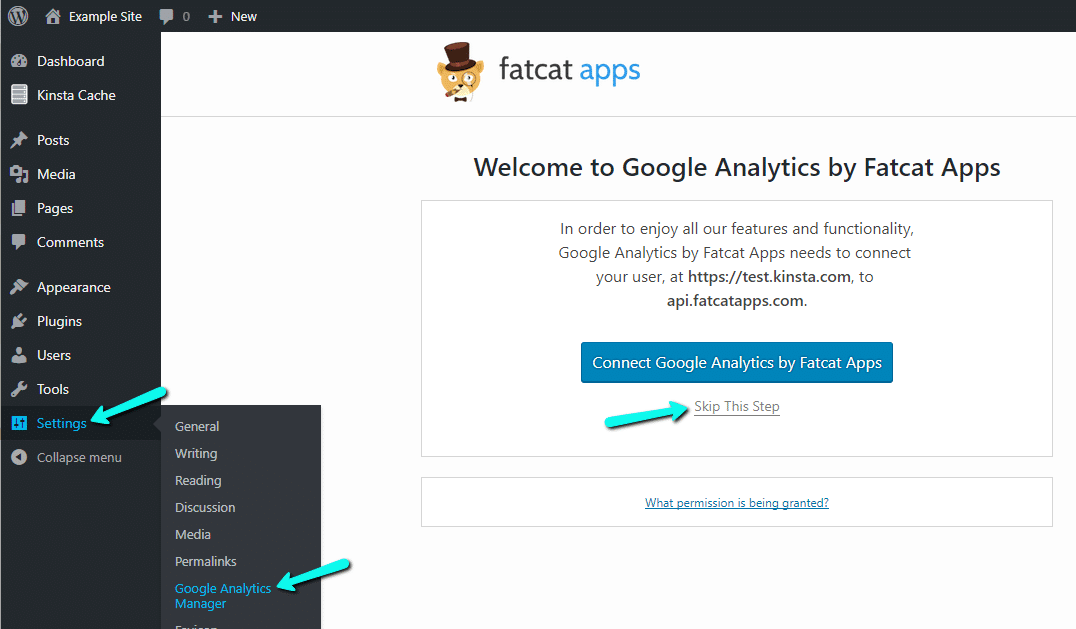Select Google Analytics Manager submenu item
1076x629 pixels.
[222, 596]
